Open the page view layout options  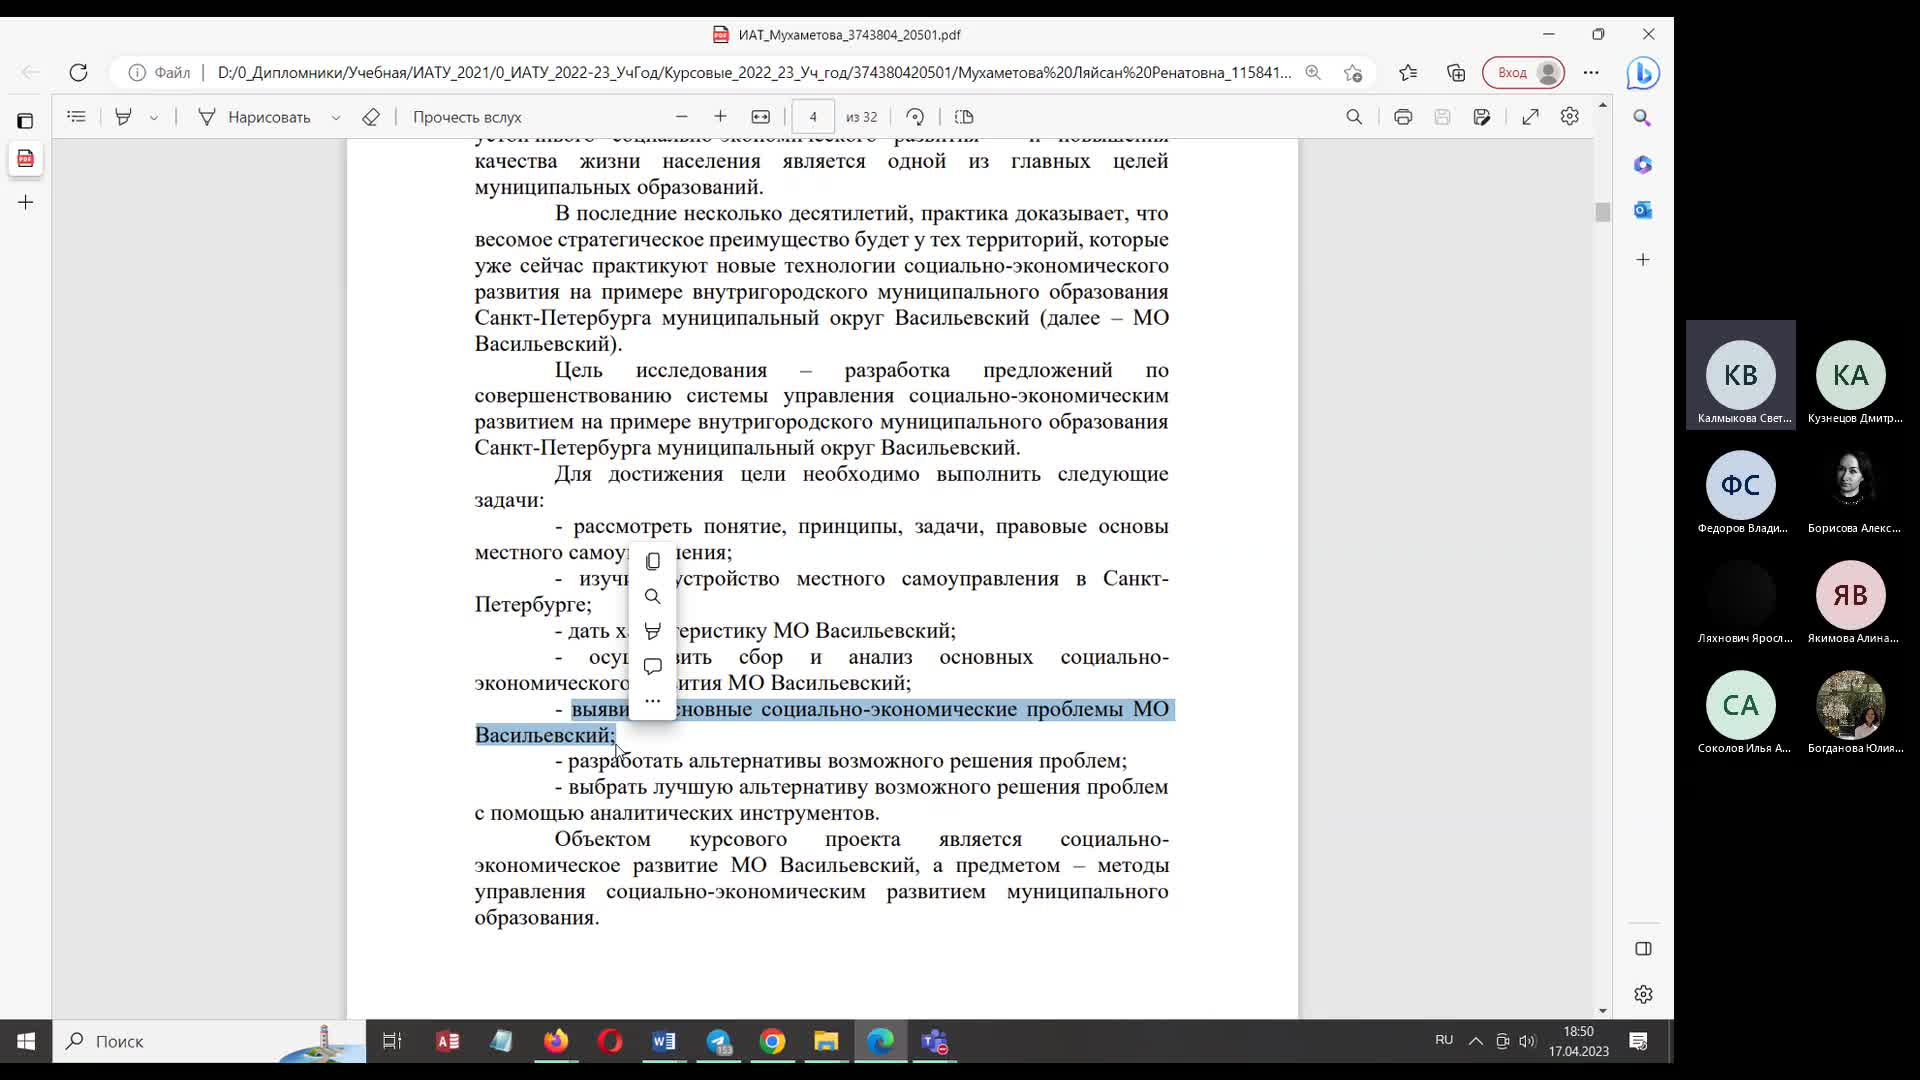coord(964,117)
